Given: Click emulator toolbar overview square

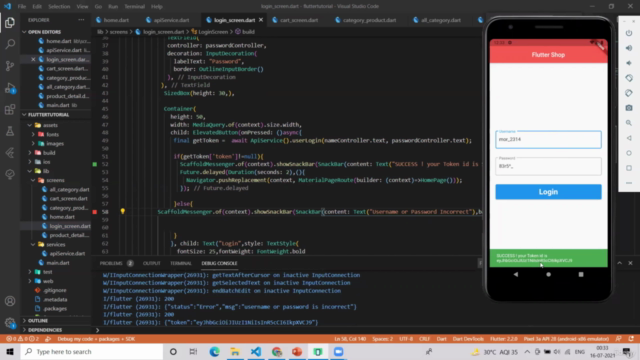Looking at the screenshot, I should pyautogui.click(x=629, y=168).
